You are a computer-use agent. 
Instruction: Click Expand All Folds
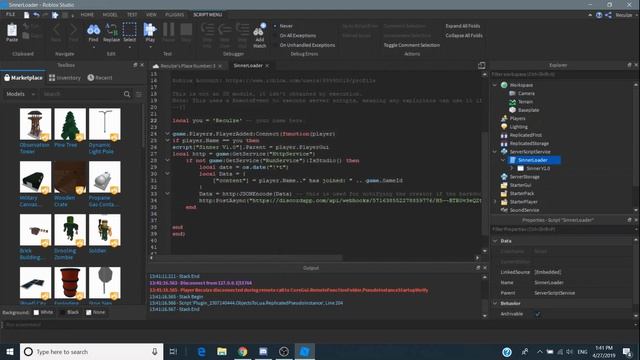point(462,26)
